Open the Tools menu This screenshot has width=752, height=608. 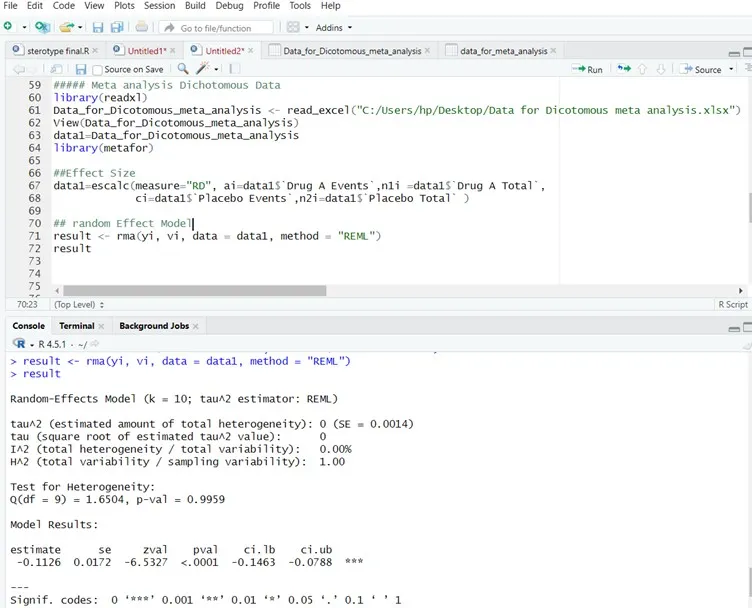coord(300,6)
